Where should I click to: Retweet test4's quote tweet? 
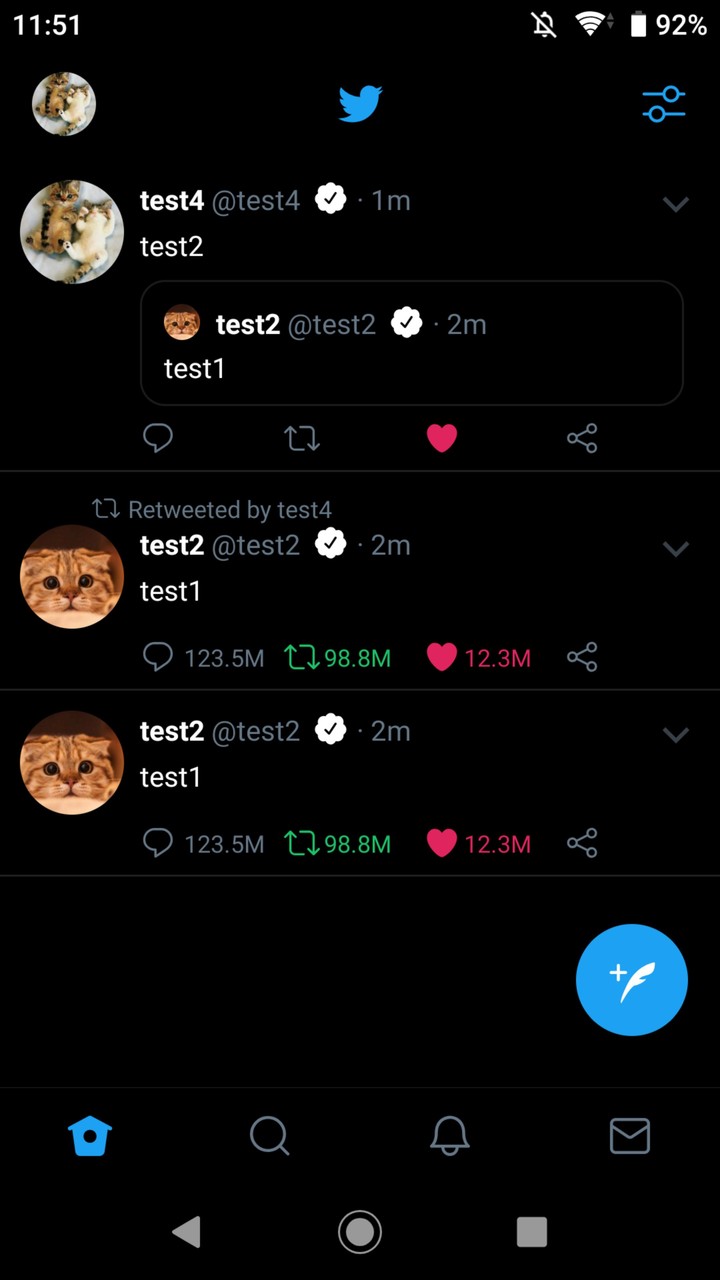coord(302,438)
